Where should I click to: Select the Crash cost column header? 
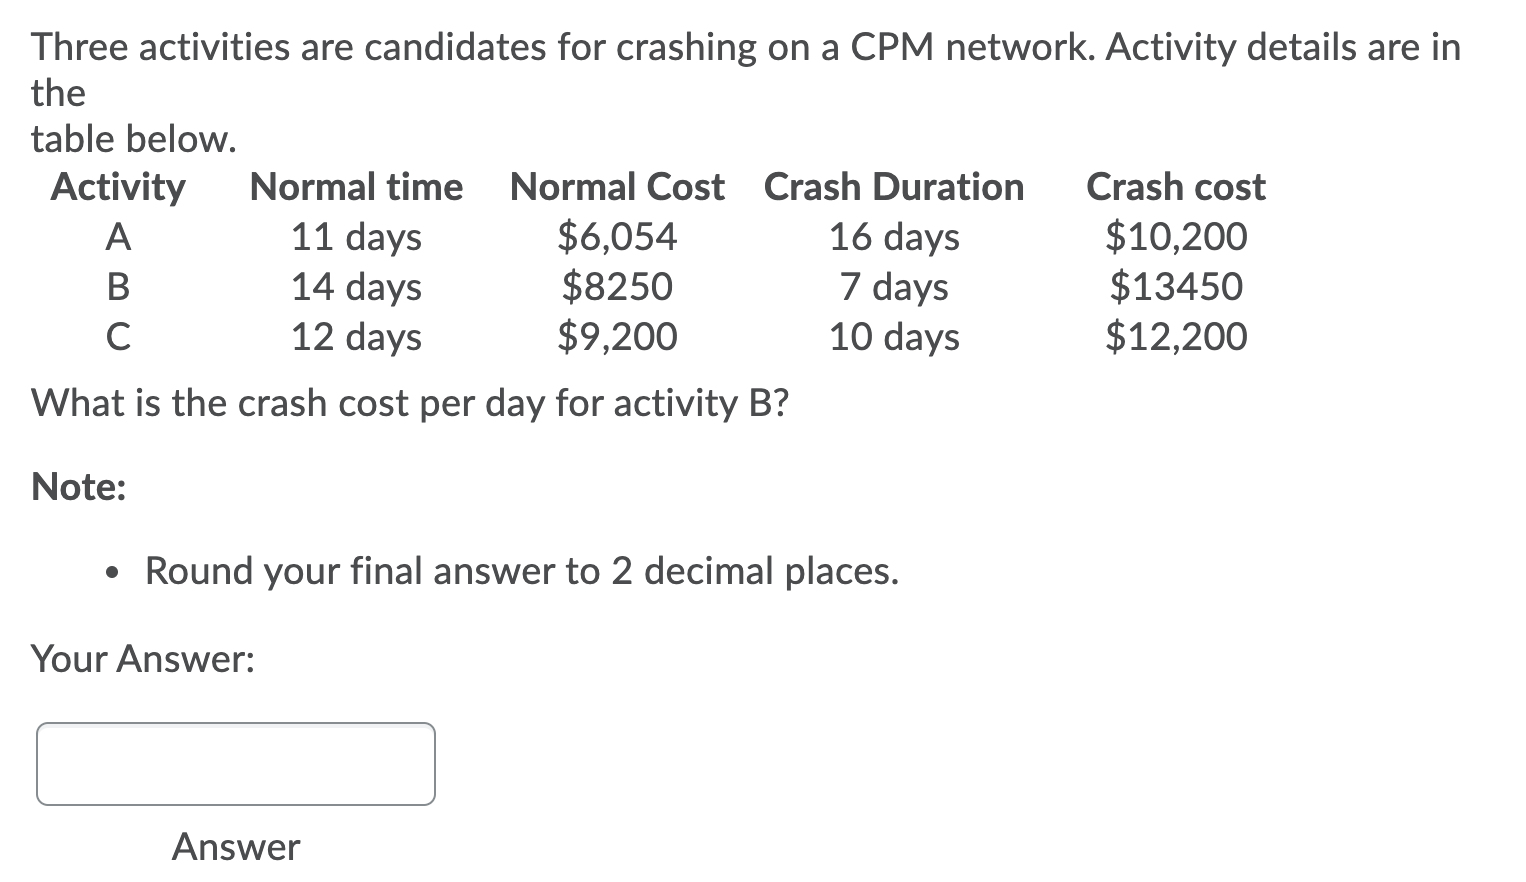click(x=1175, y=187)
